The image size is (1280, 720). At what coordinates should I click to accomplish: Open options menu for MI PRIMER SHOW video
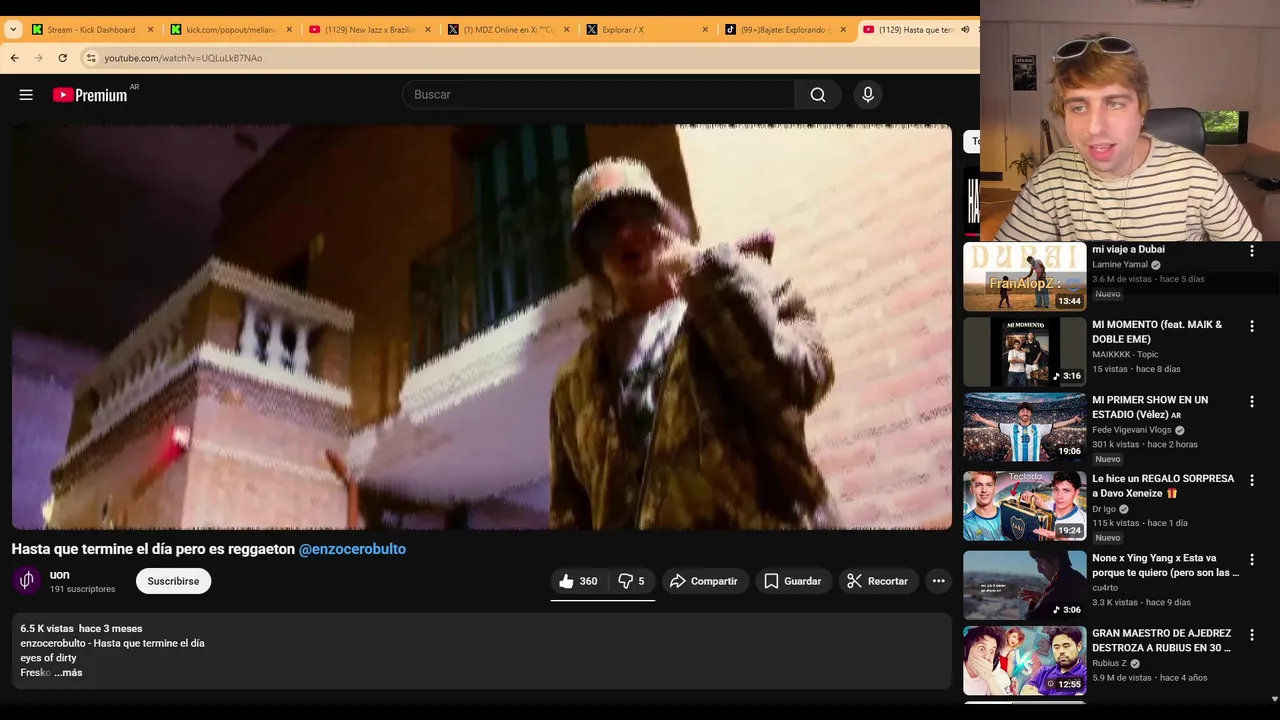click(x=1251, y=401)
